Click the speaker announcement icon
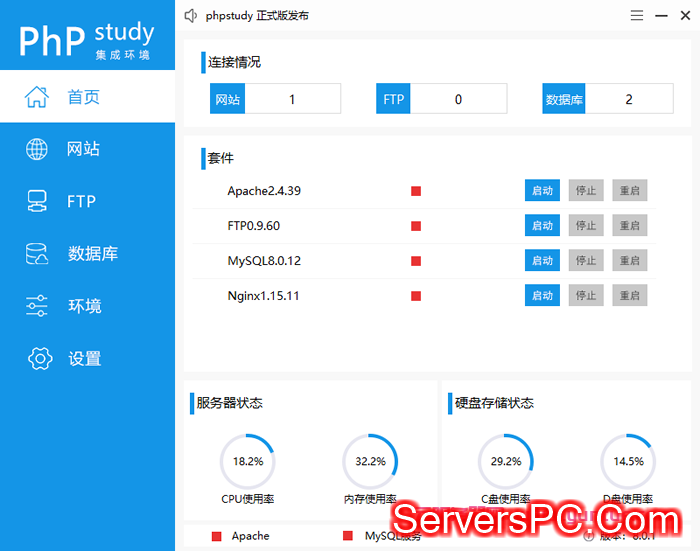Viewport: 700px width, 551px height. point(192,16)
